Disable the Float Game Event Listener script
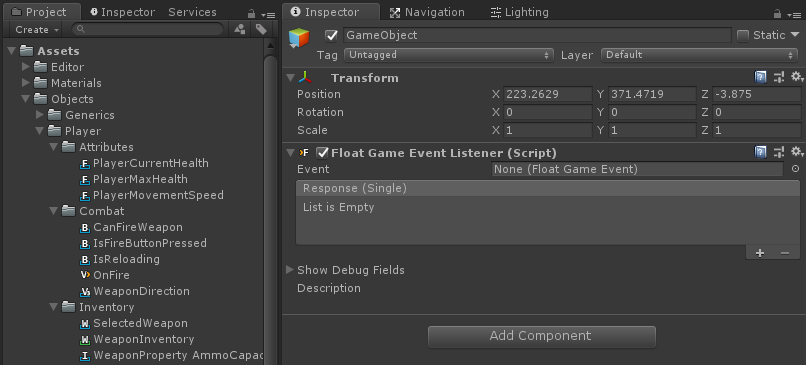The width and height of the screenshot is (806, 365). (x=322, y=153)
